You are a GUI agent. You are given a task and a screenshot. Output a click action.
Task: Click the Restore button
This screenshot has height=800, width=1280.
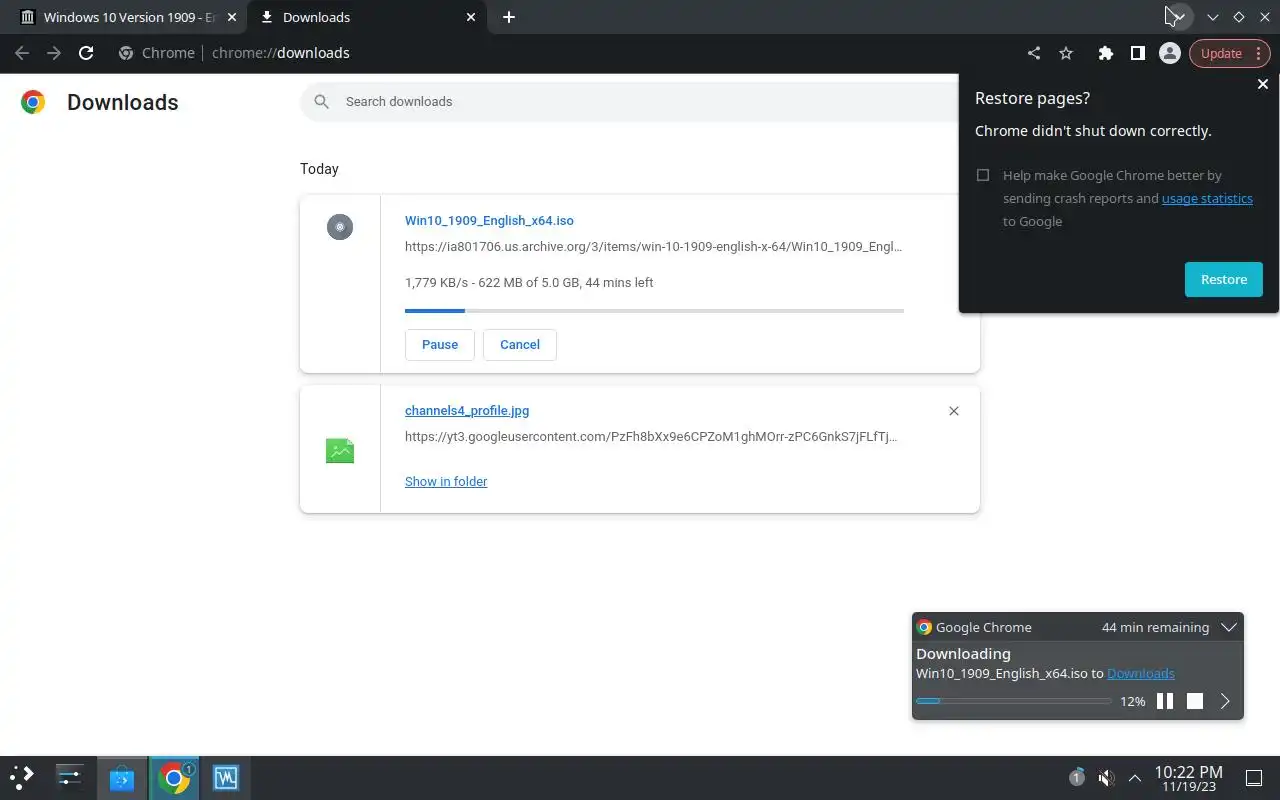click(x=1224, y=279)
